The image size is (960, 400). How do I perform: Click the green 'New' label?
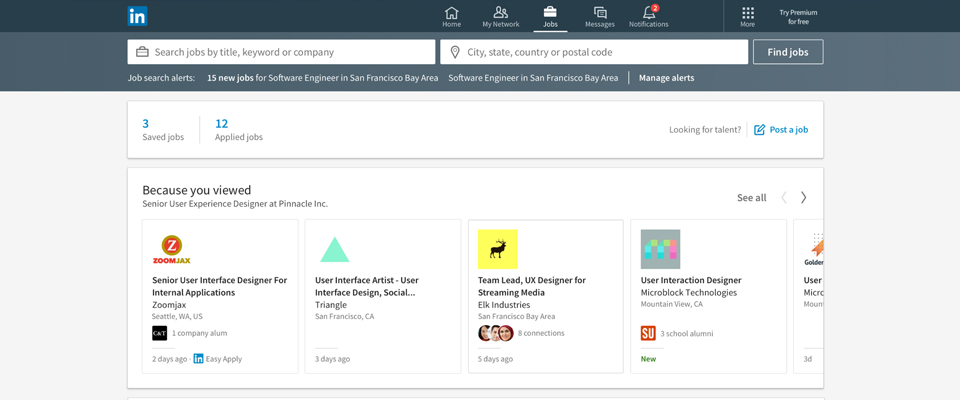coord(648,359)
